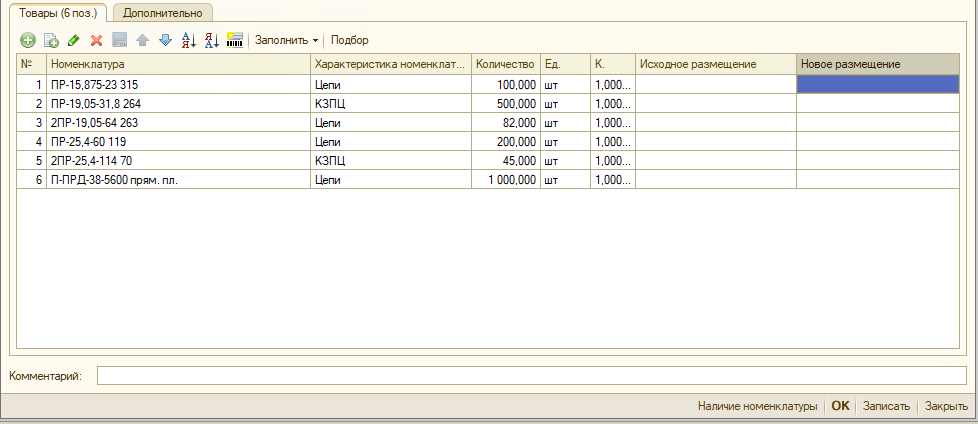The image size is (978, 424).
Task: Switch to the Дополнительно tab
Action: [162, 12]
